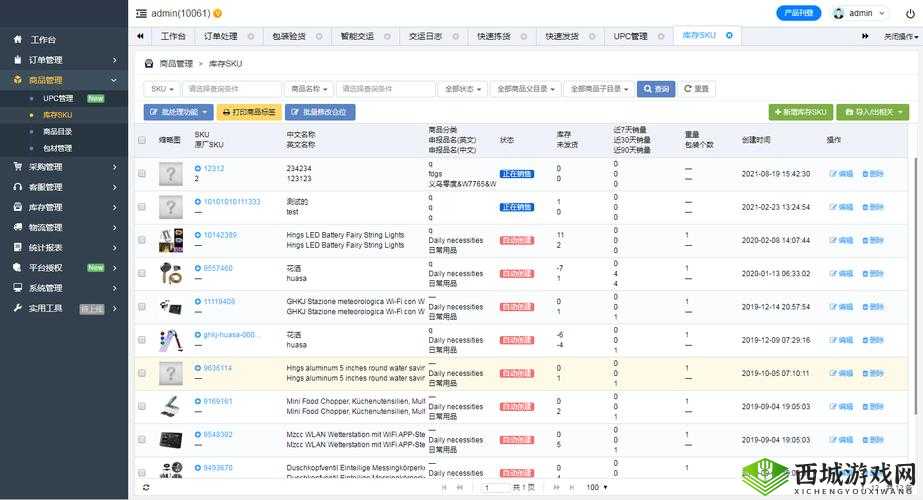Click the 客服管理 headset icon
Viewport: 923px width, 500px height.
[x=18, y=187]
